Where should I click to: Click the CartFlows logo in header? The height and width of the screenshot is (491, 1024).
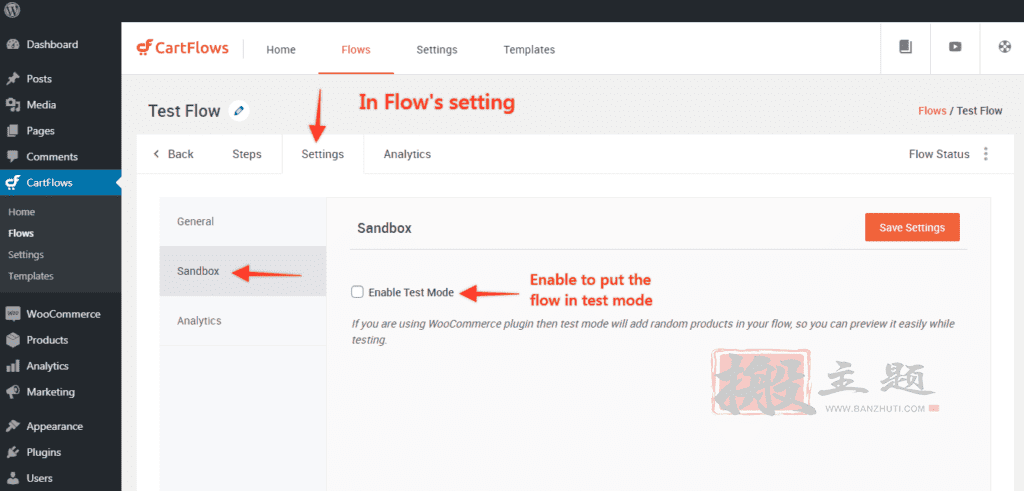pyautogui.click(x=182, y=48)
